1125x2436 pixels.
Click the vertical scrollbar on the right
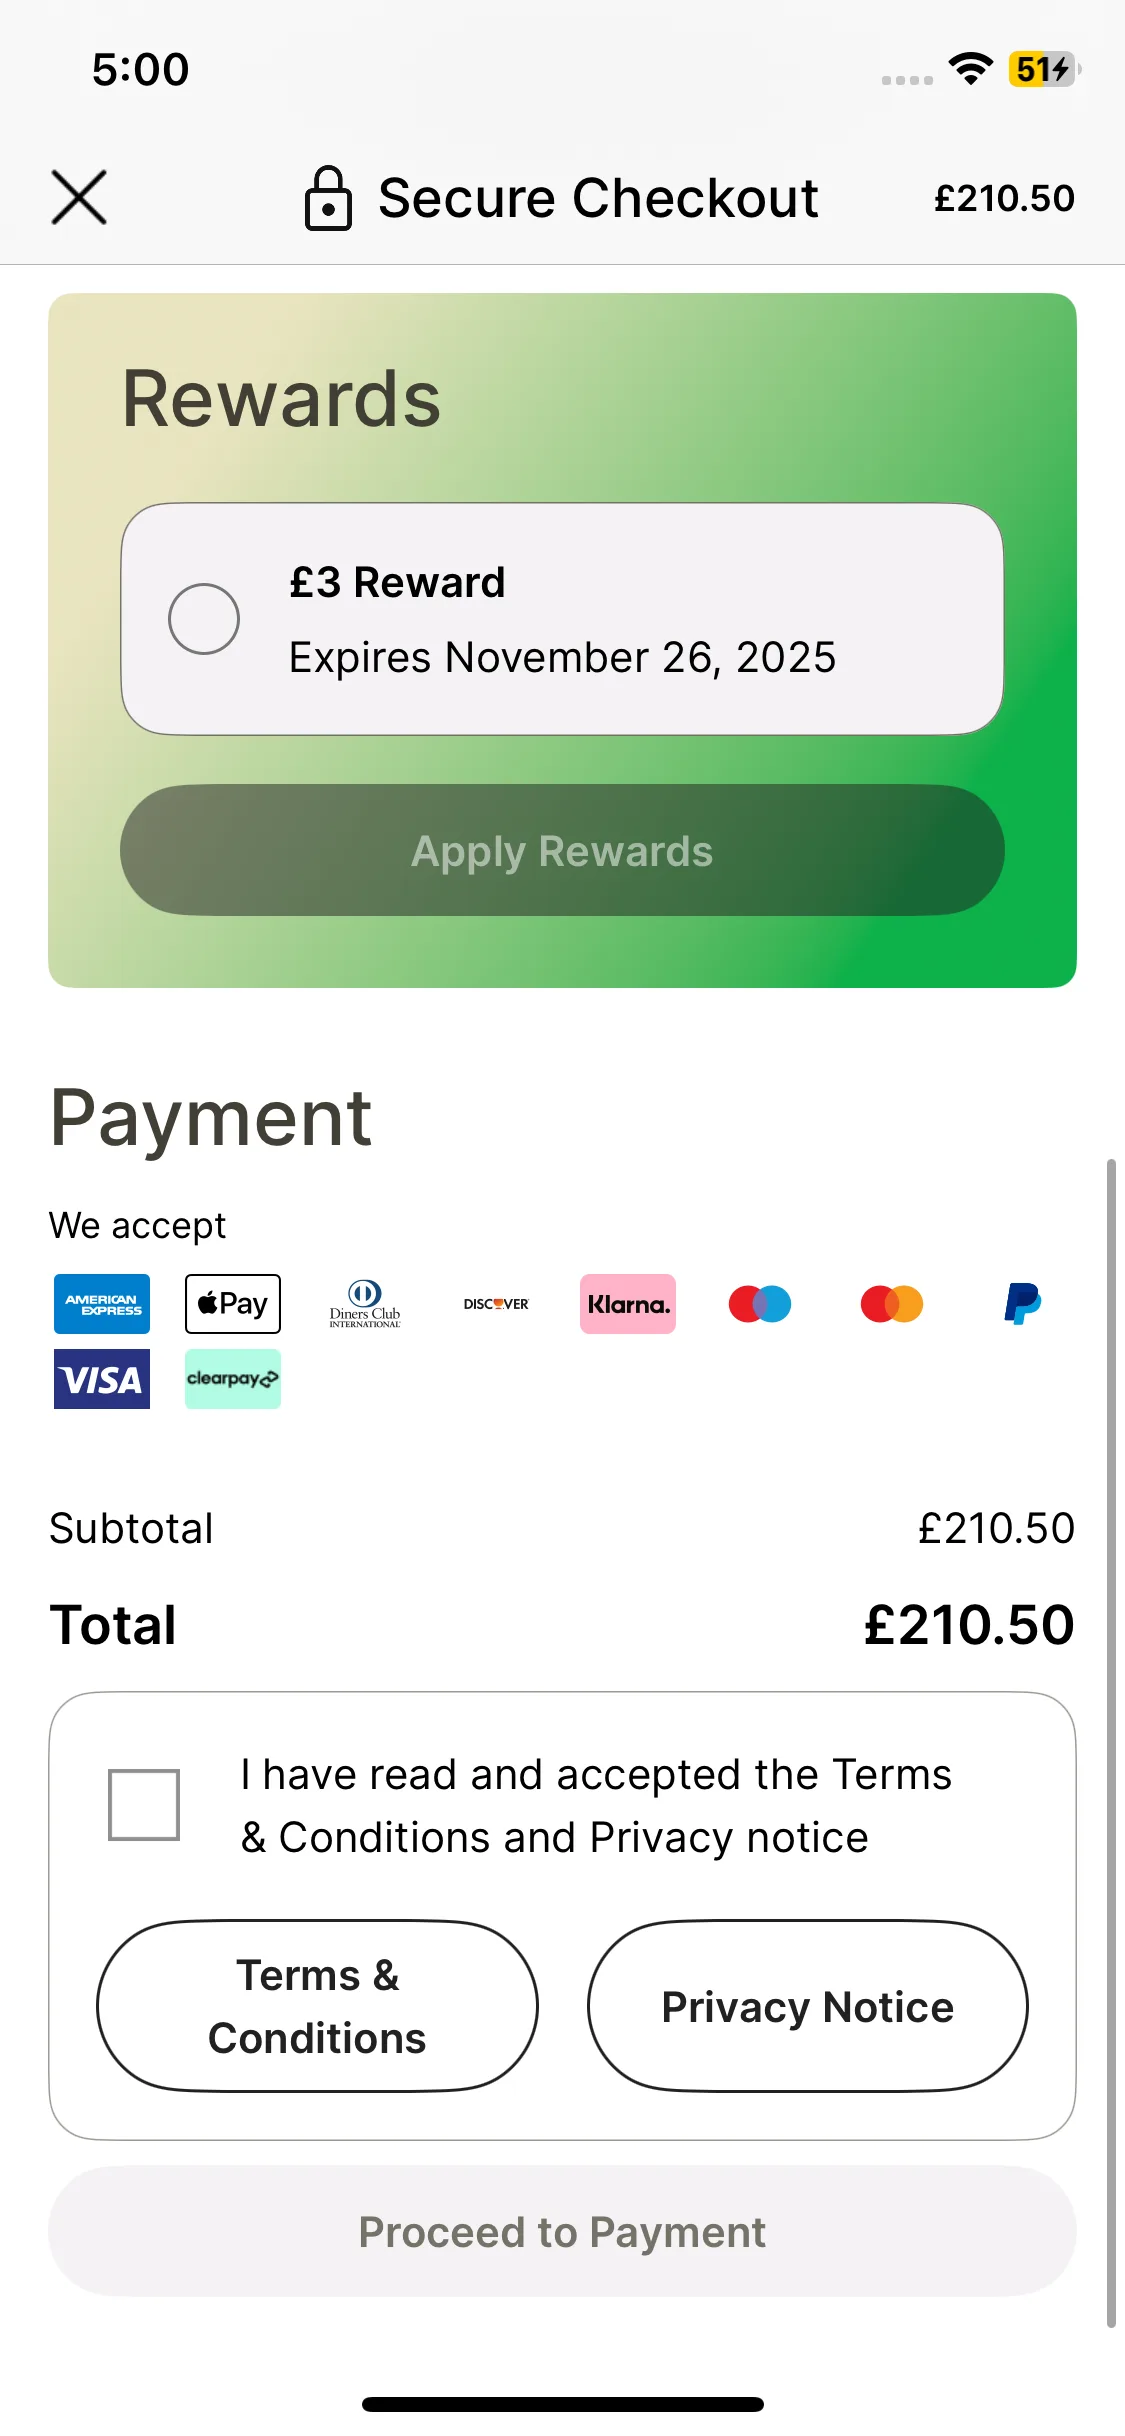point(1111,1743)
